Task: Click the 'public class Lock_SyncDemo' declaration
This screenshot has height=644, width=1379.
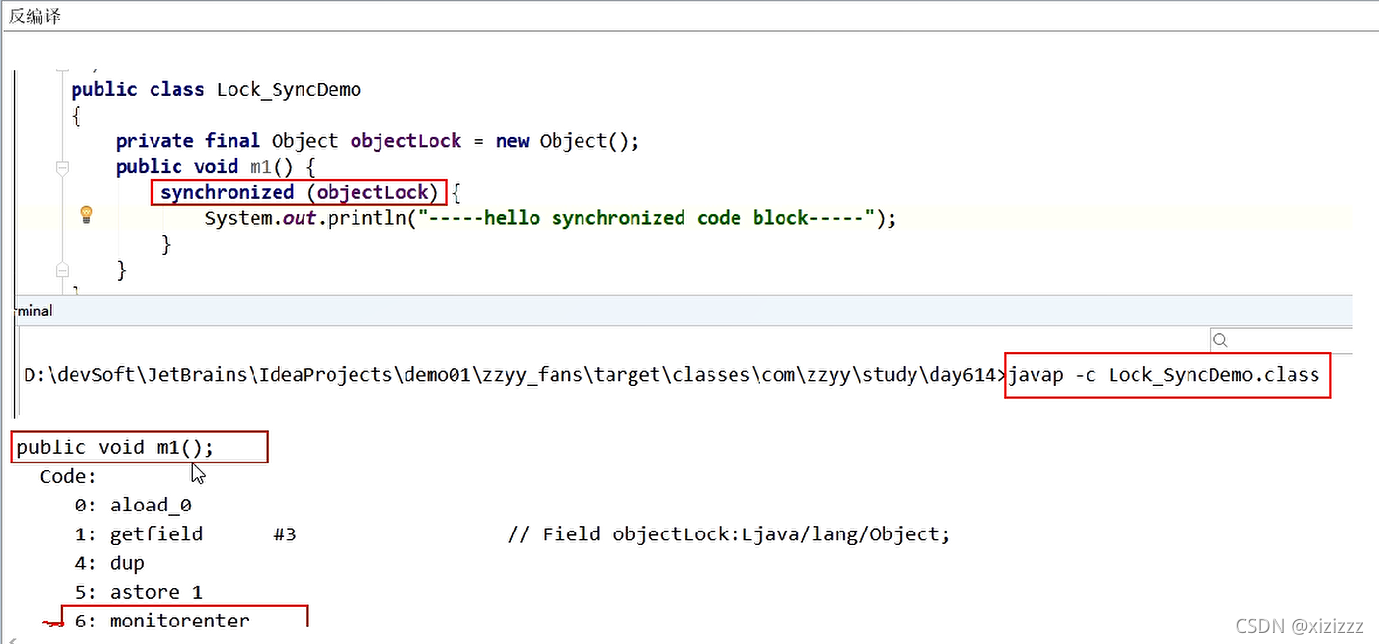Action: pyautogui.click(x=216, y=89)
